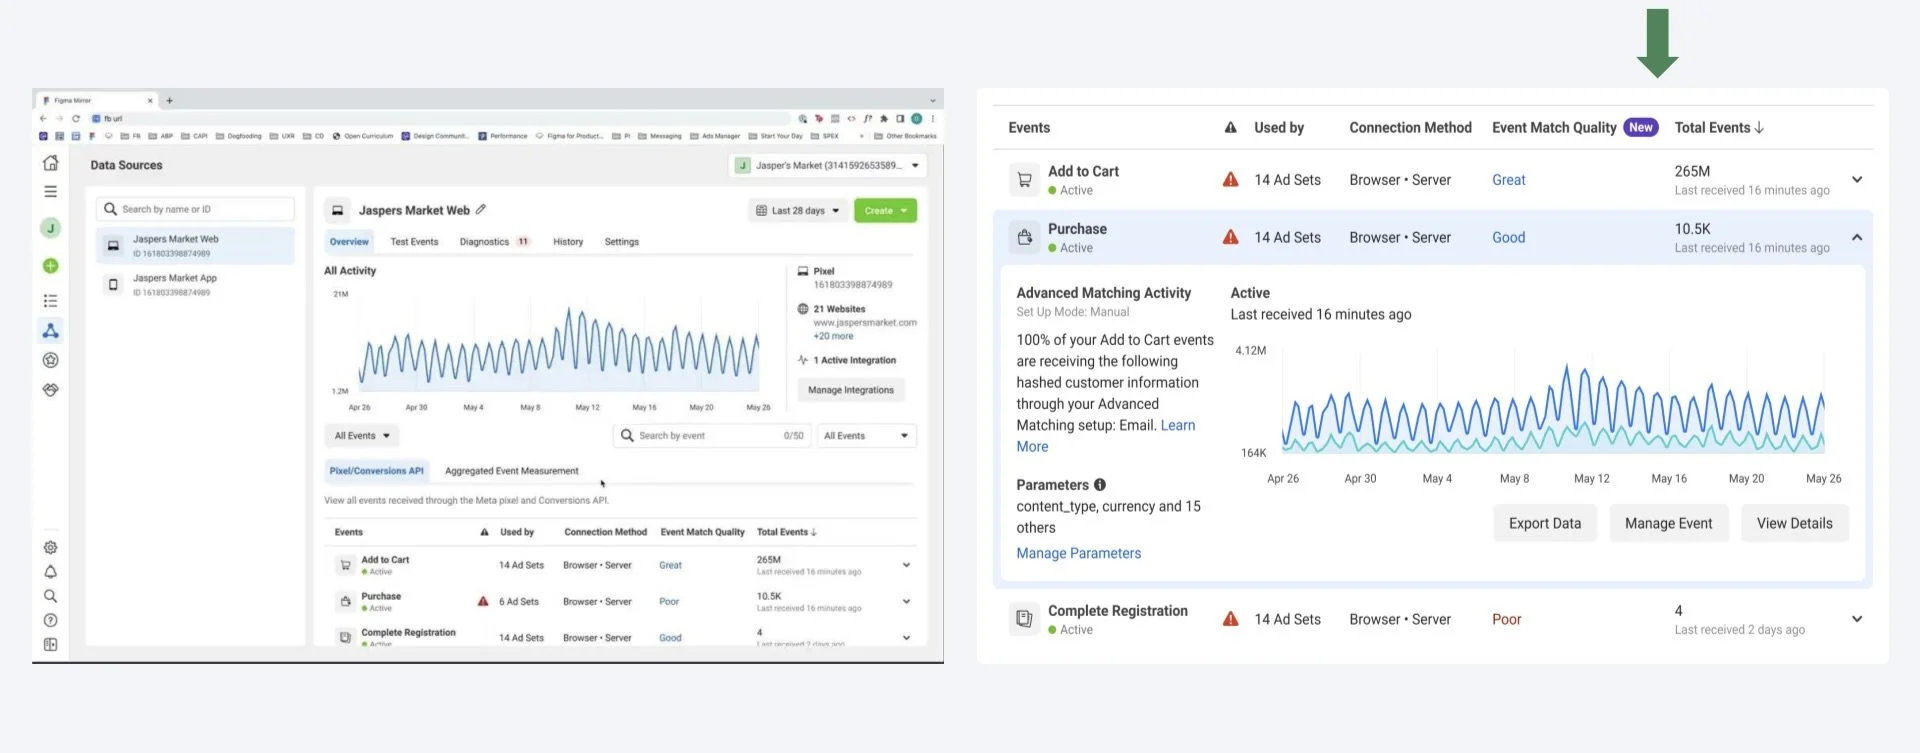
Task: Open the browser extensions puzzle icon
Action: coord(884,118)
